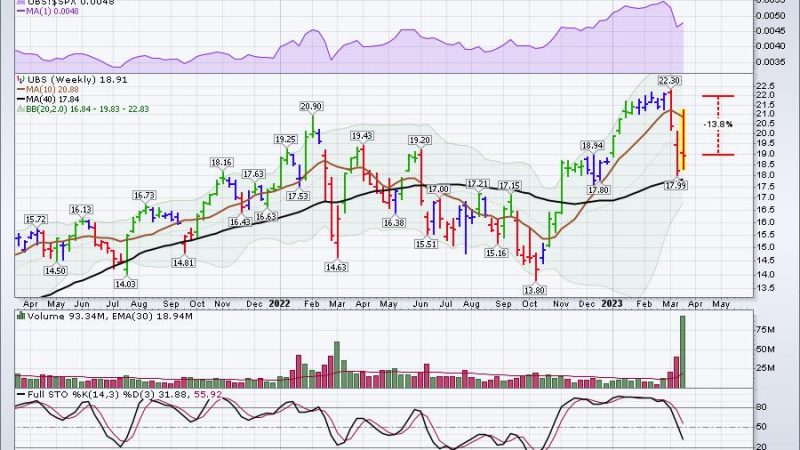Click the 2023 year label on time axis
This screenshot has width=800, height=450.
tap(612, 304)
